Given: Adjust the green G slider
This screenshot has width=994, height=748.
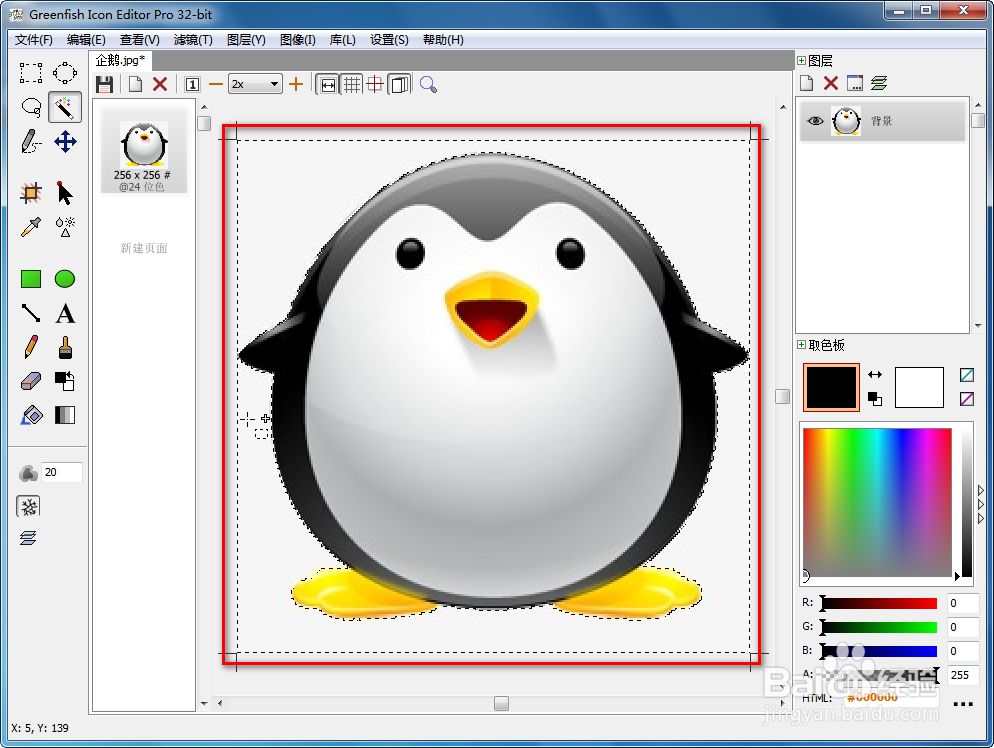Looking at the screenshot, I should click(x=879, y=627).
